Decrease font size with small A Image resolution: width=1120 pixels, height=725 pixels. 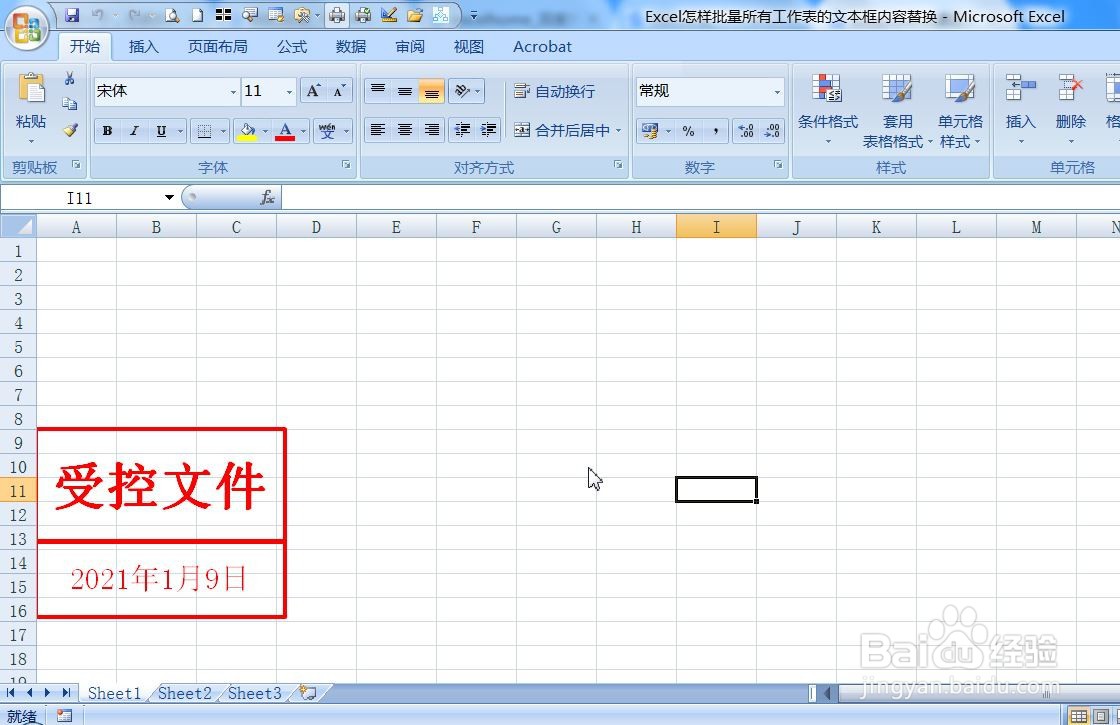339,91
